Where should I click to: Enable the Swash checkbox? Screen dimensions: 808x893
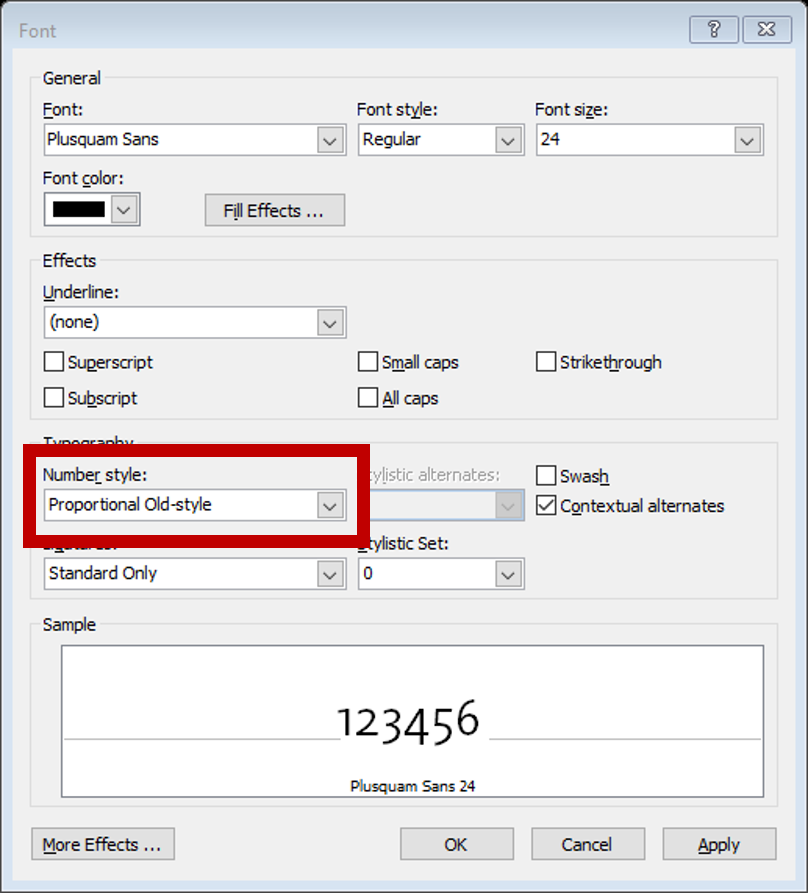coord(545,476)
